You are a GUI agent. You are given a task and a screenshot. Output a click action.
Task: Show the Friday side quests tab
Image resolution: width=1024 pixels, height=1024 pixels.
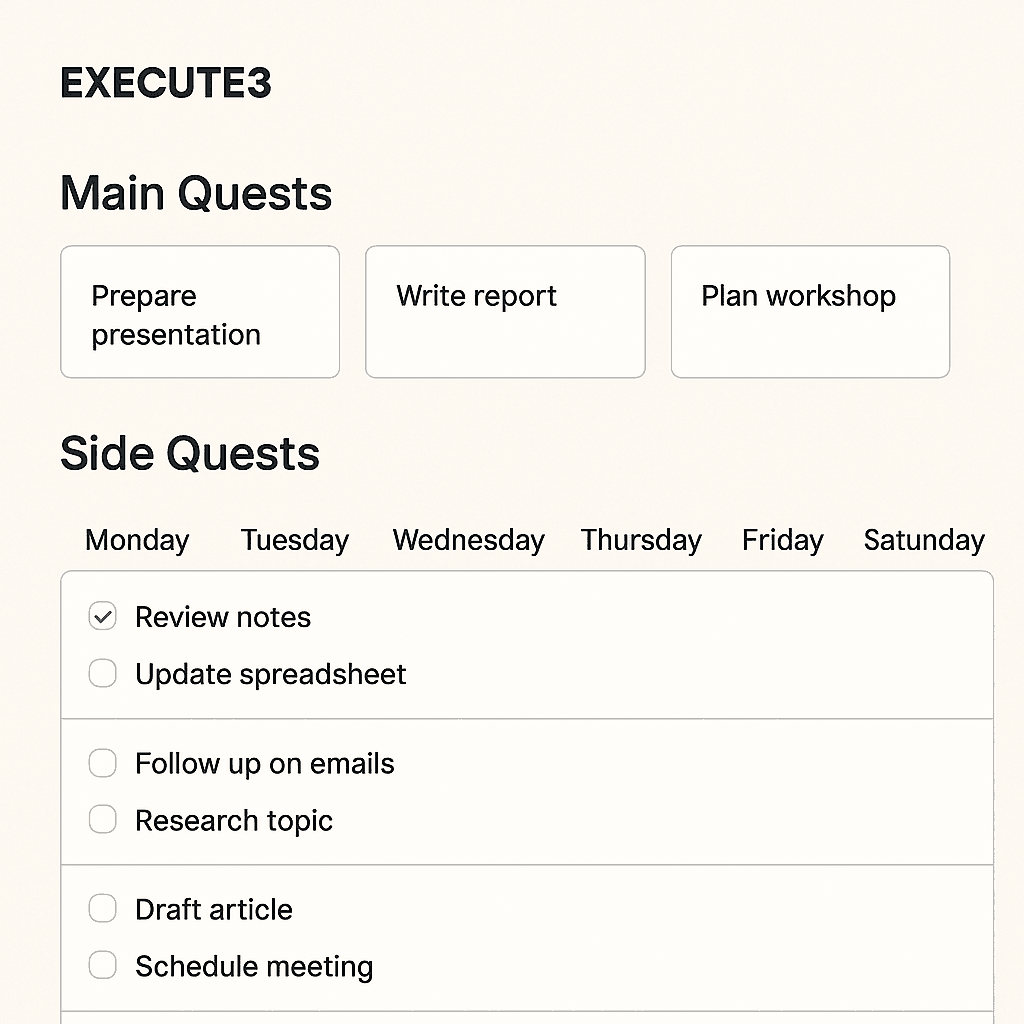point(782,540)
